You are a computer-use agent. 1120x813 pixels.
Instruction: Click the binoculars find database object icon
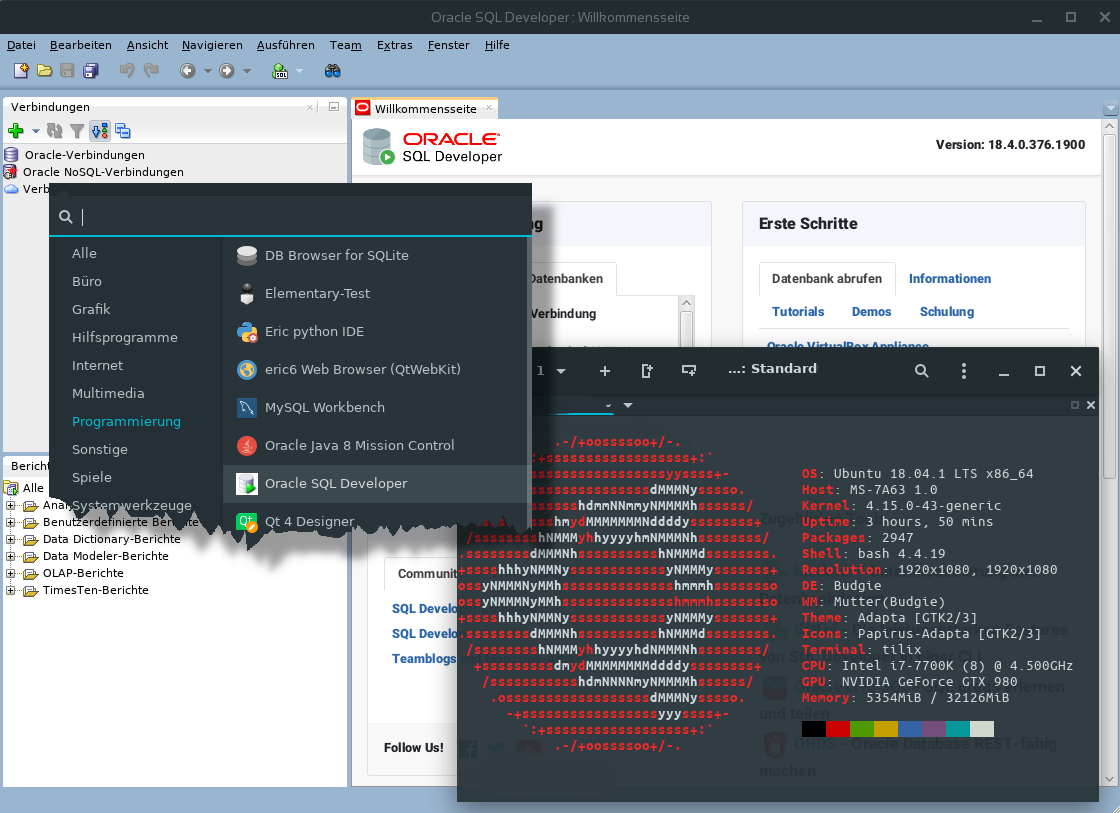pyautogui.click(x=332, y=71)
